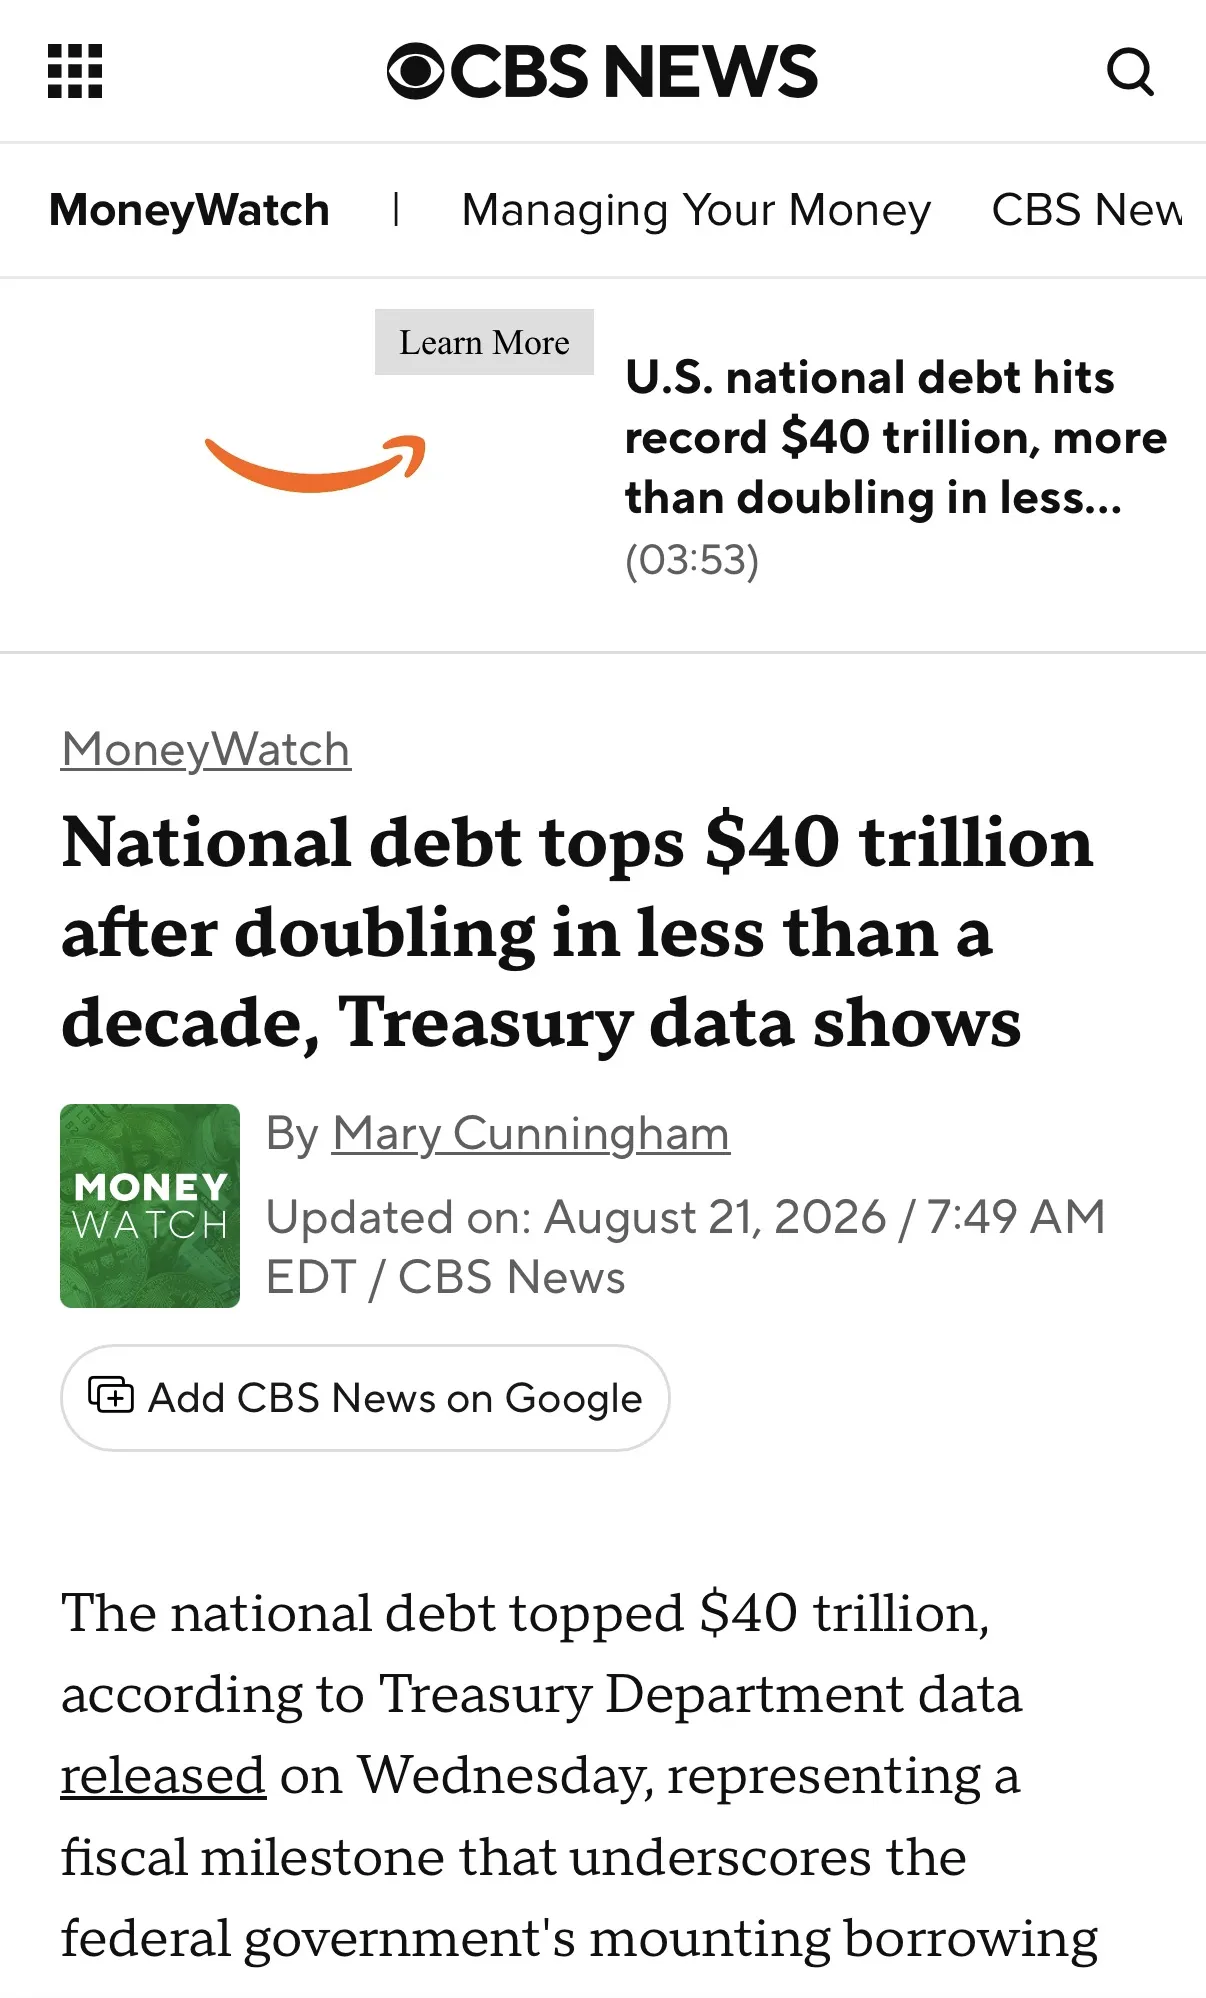Click the MoneyWatch green logo thumbnail

[x=150, y=1206]
